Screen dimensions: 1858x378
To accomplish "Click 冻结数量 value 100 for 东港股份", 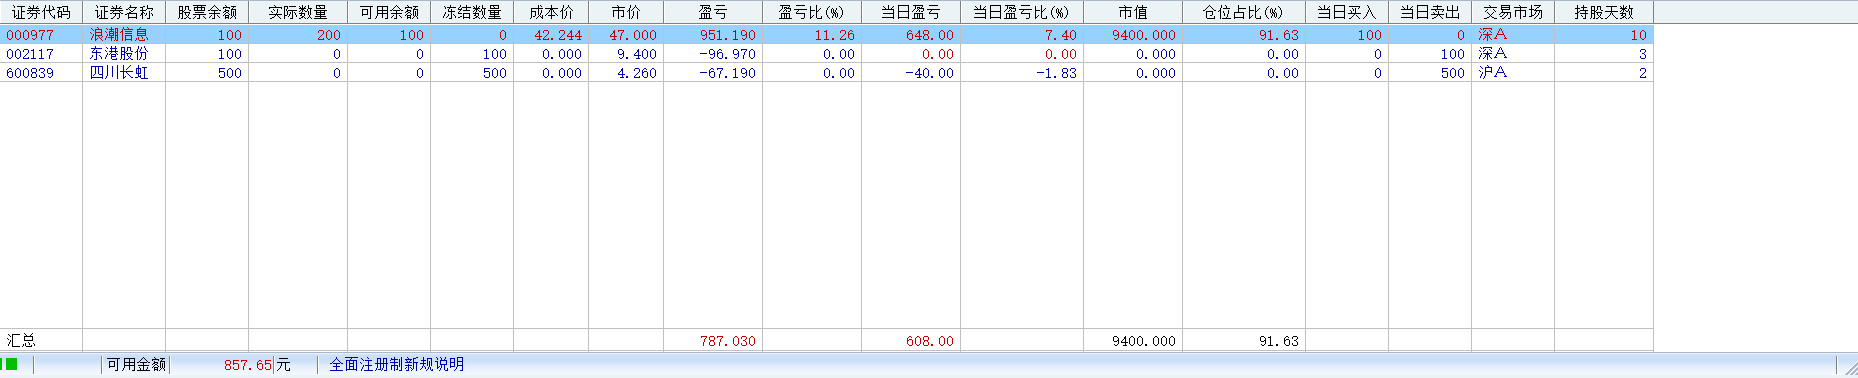I will tap(495, 54).
